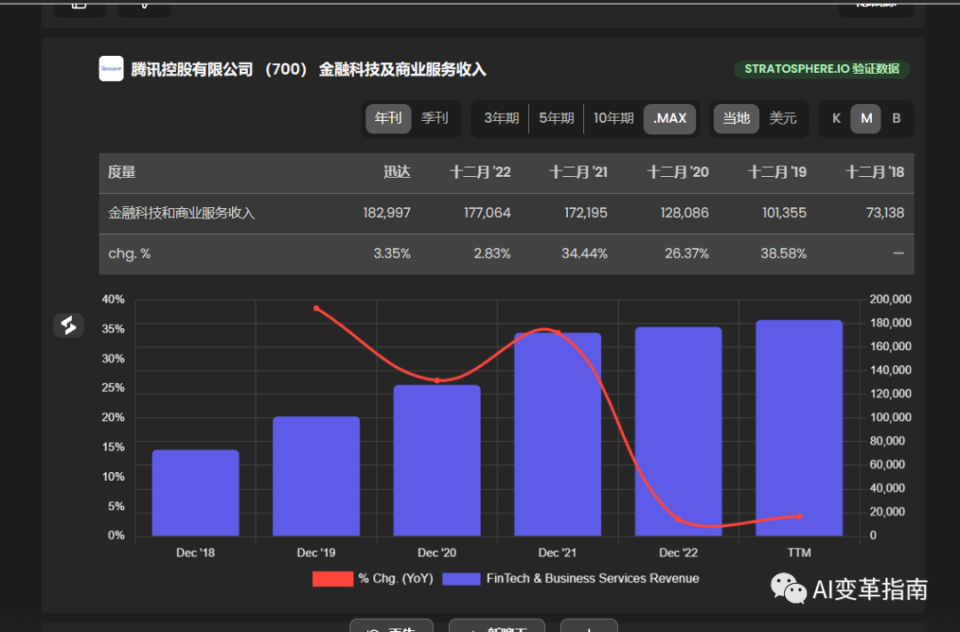Click the STRATOSPHERE.IO 验证数据 badge
This screenshot has width=960, height=632.
822,69
